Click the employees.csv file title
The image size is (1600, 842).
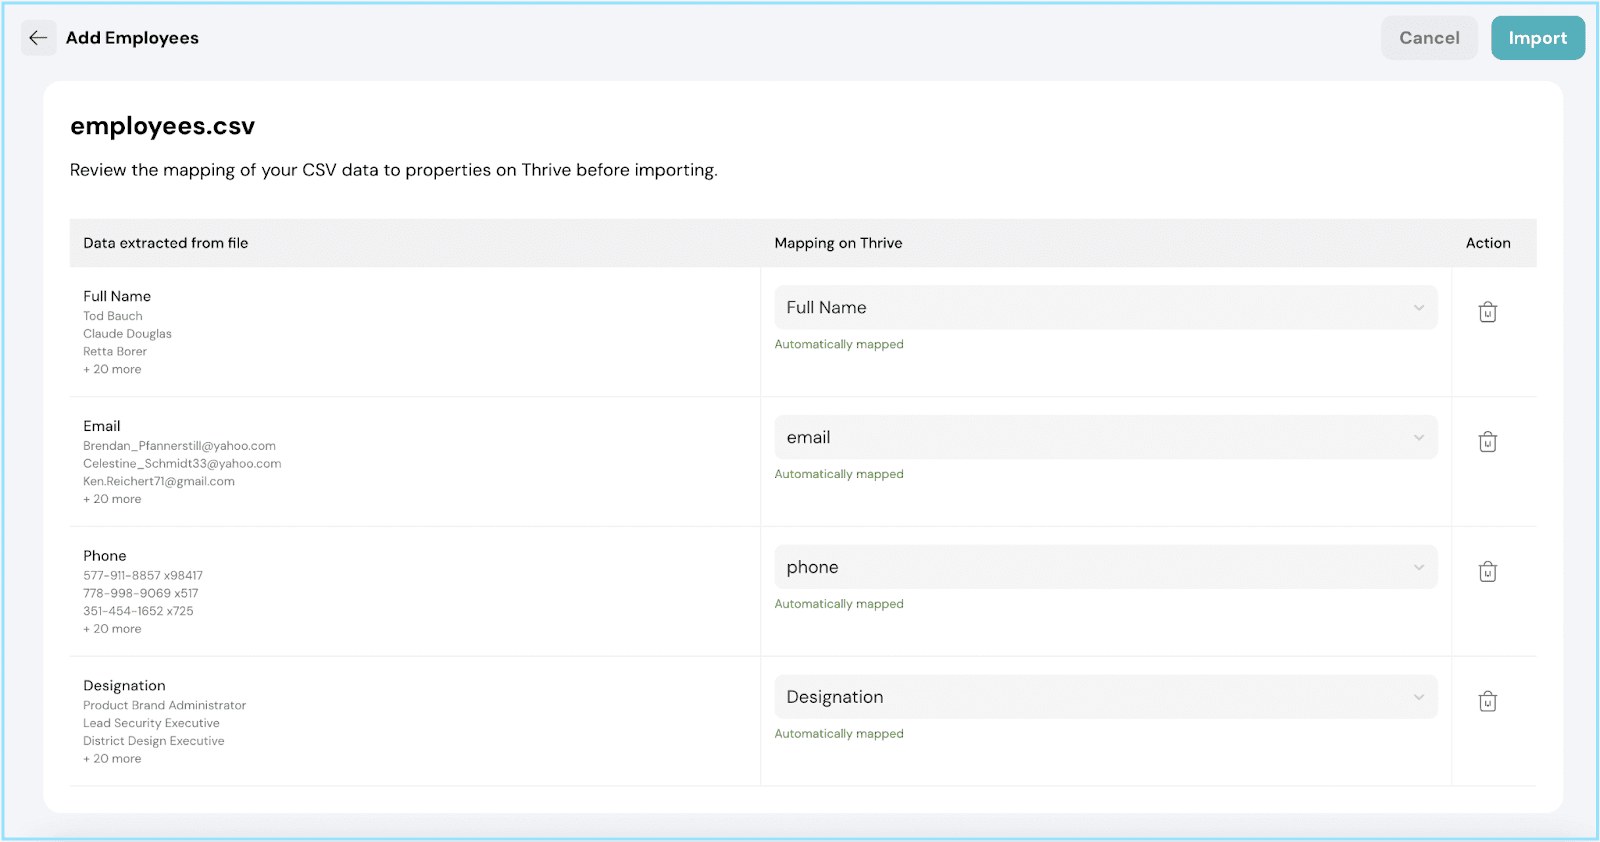coord(162,126)
